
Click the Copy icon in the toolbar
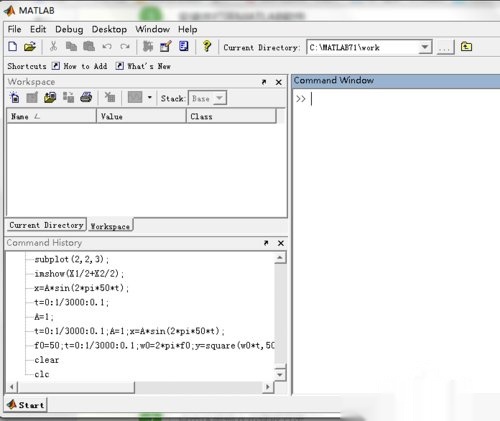click(71, 47)
